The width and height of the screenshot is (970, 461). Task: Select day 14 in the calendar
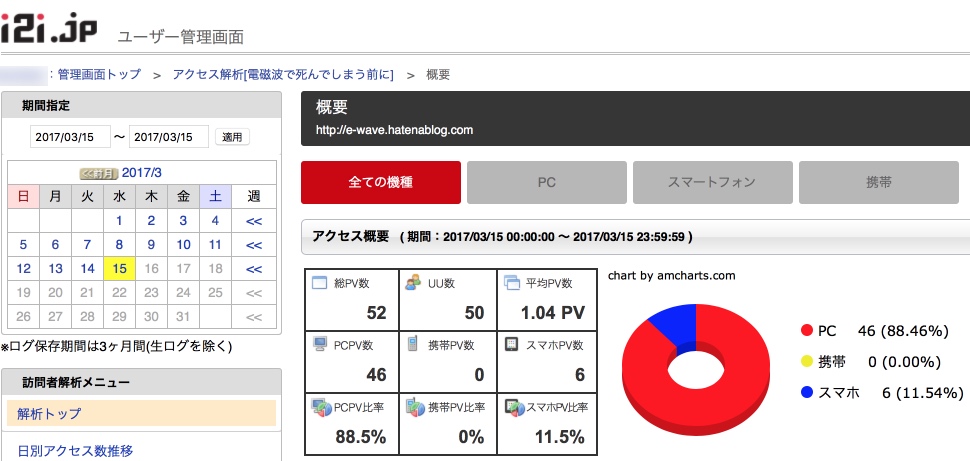click(87, 269)
